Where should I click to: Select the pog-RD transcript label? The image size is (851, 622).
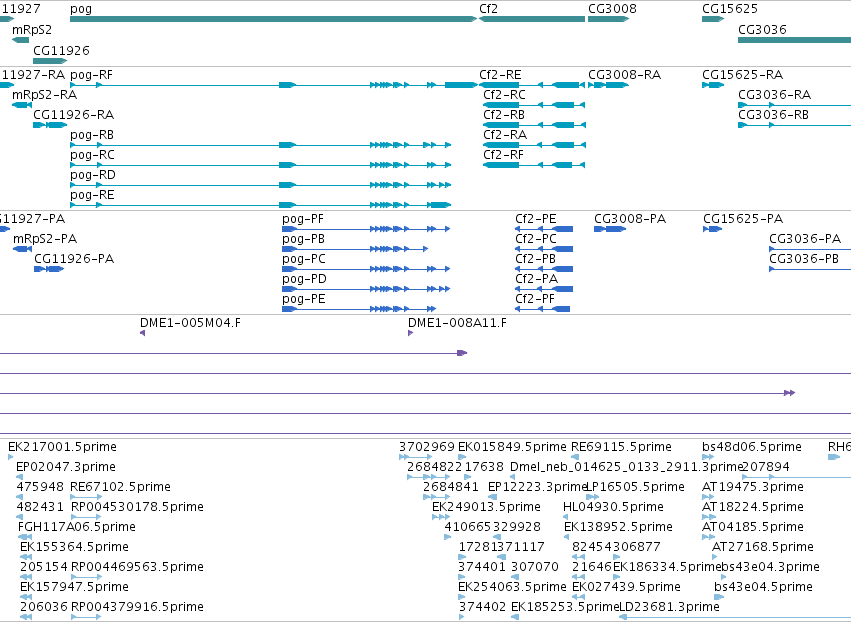93,175
